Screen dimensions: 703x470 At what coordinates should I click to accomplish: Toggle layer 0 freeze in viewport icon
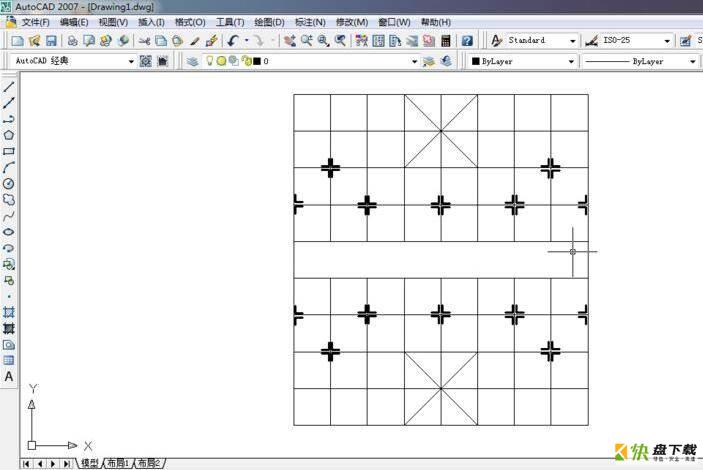(234, 61)
